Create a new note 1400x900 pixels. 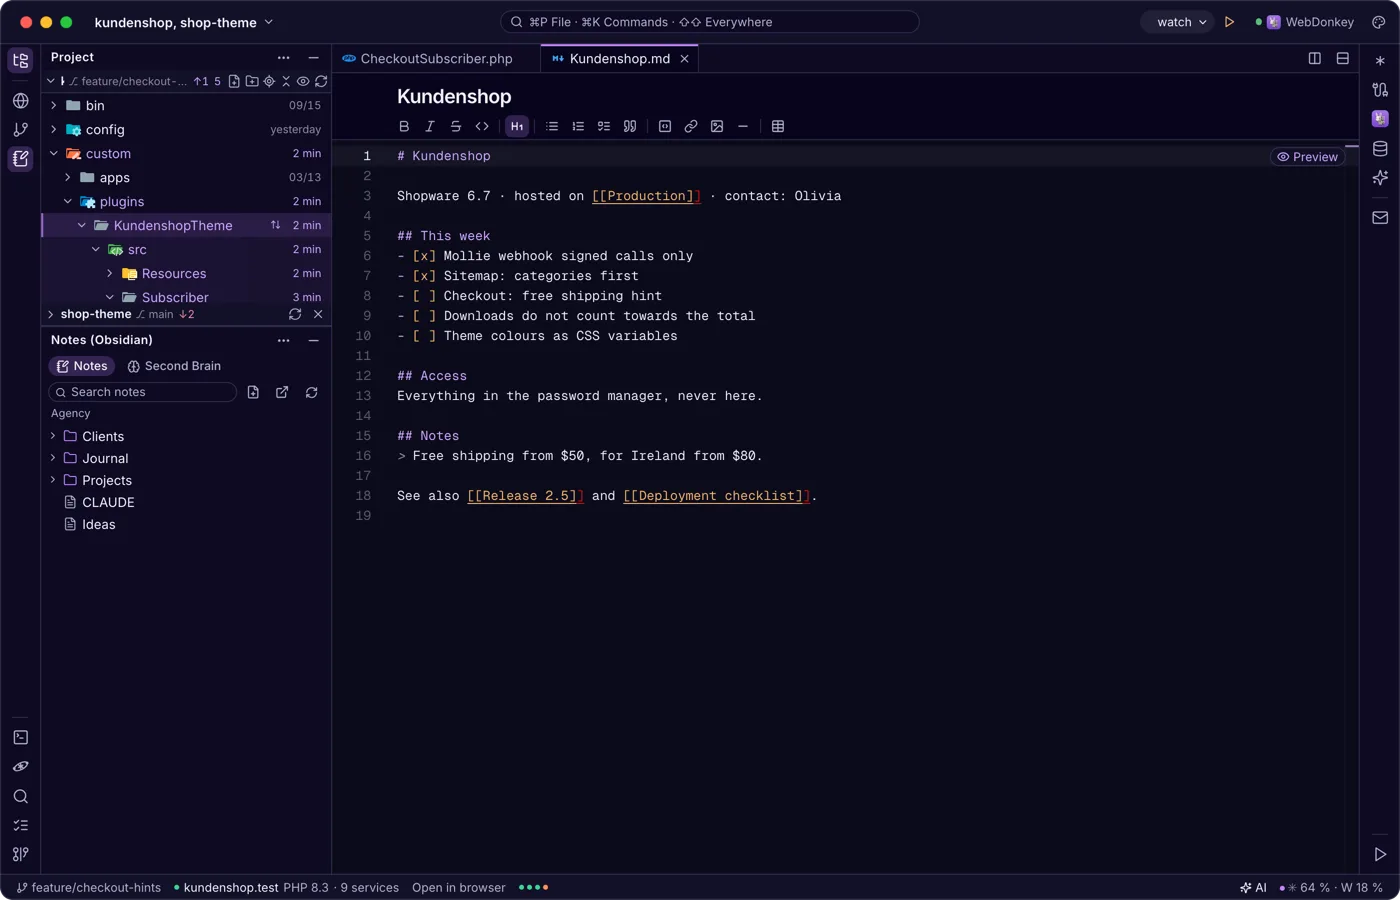(253, 392)
